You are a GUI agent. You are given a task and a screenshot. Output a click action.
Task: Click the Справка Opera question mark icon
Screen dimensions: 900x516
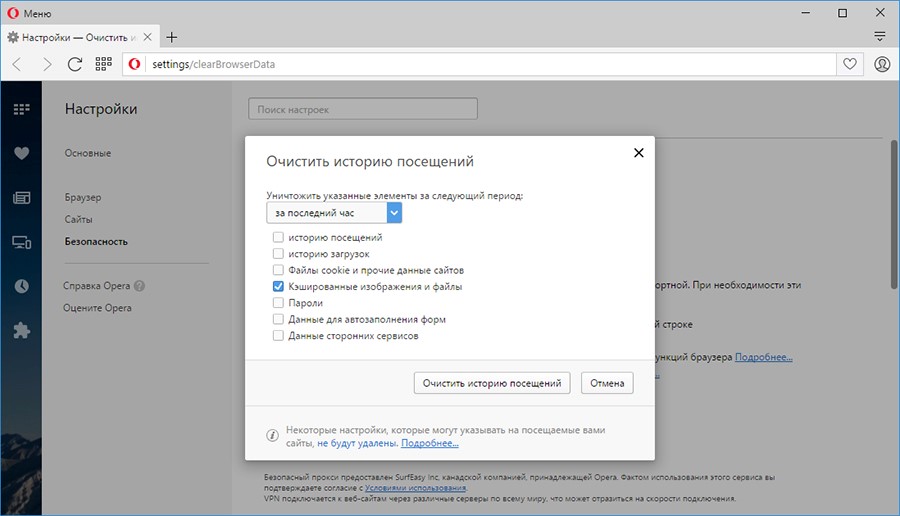pos(139,286)
